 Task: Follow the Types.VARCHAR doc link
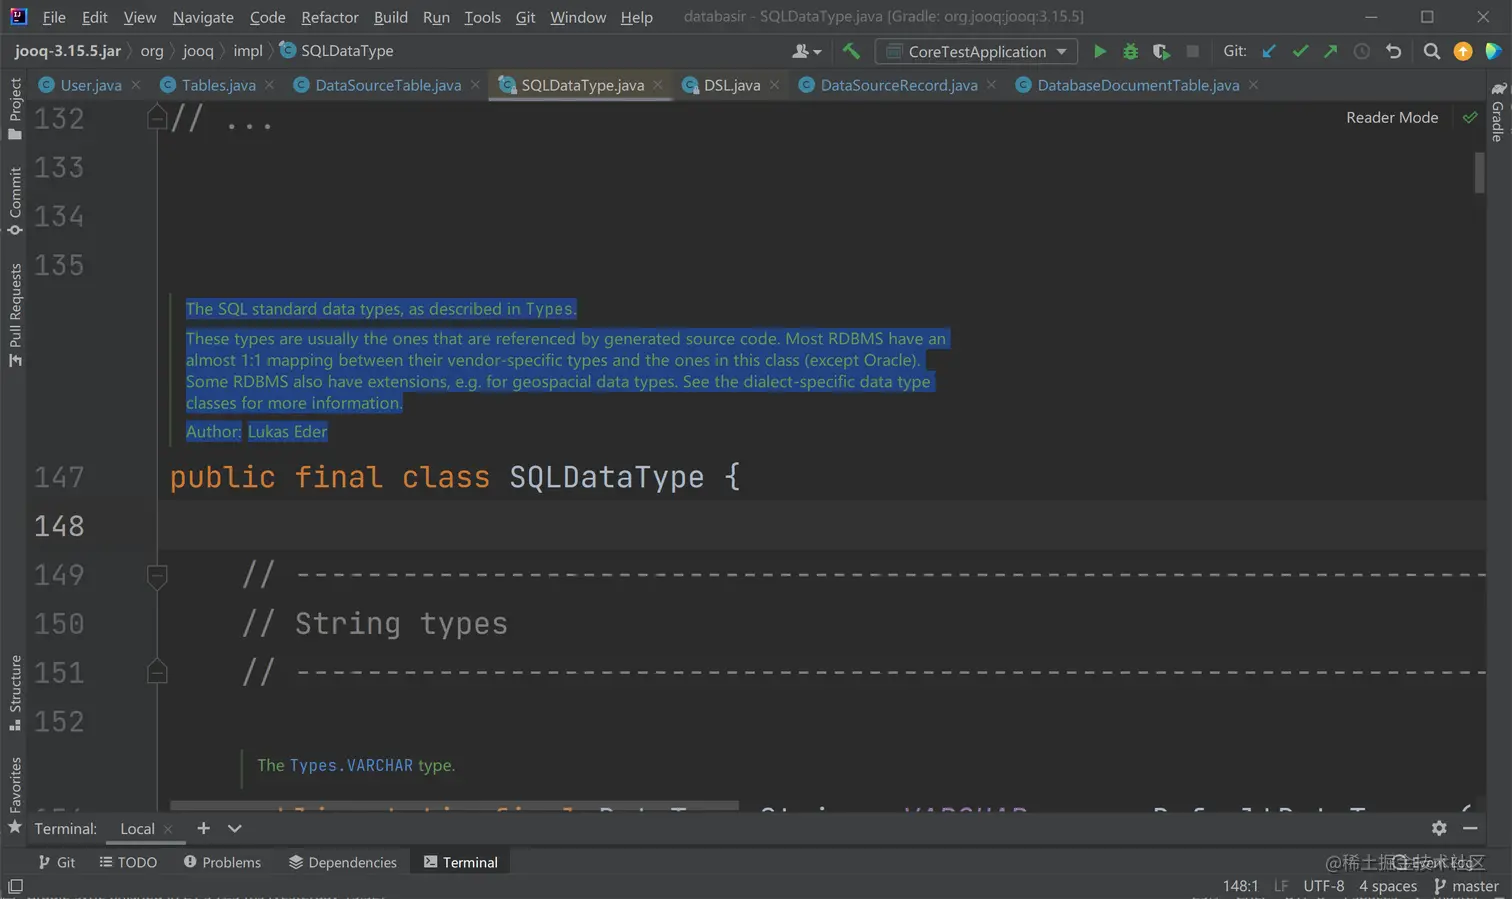tap(351, 765)
